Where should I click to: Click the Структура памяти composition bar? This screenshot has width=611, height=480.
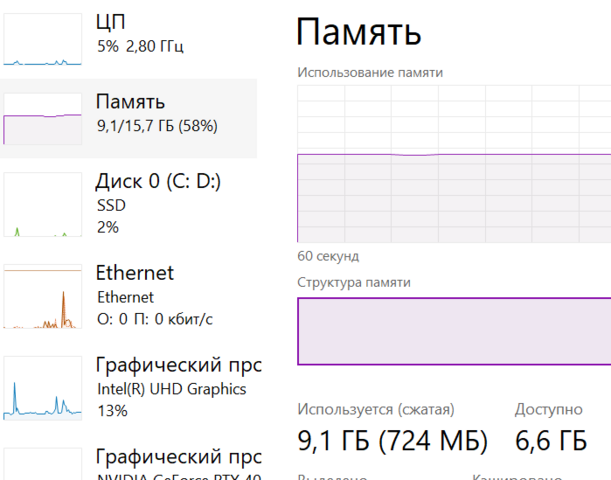tap(453, 331)
